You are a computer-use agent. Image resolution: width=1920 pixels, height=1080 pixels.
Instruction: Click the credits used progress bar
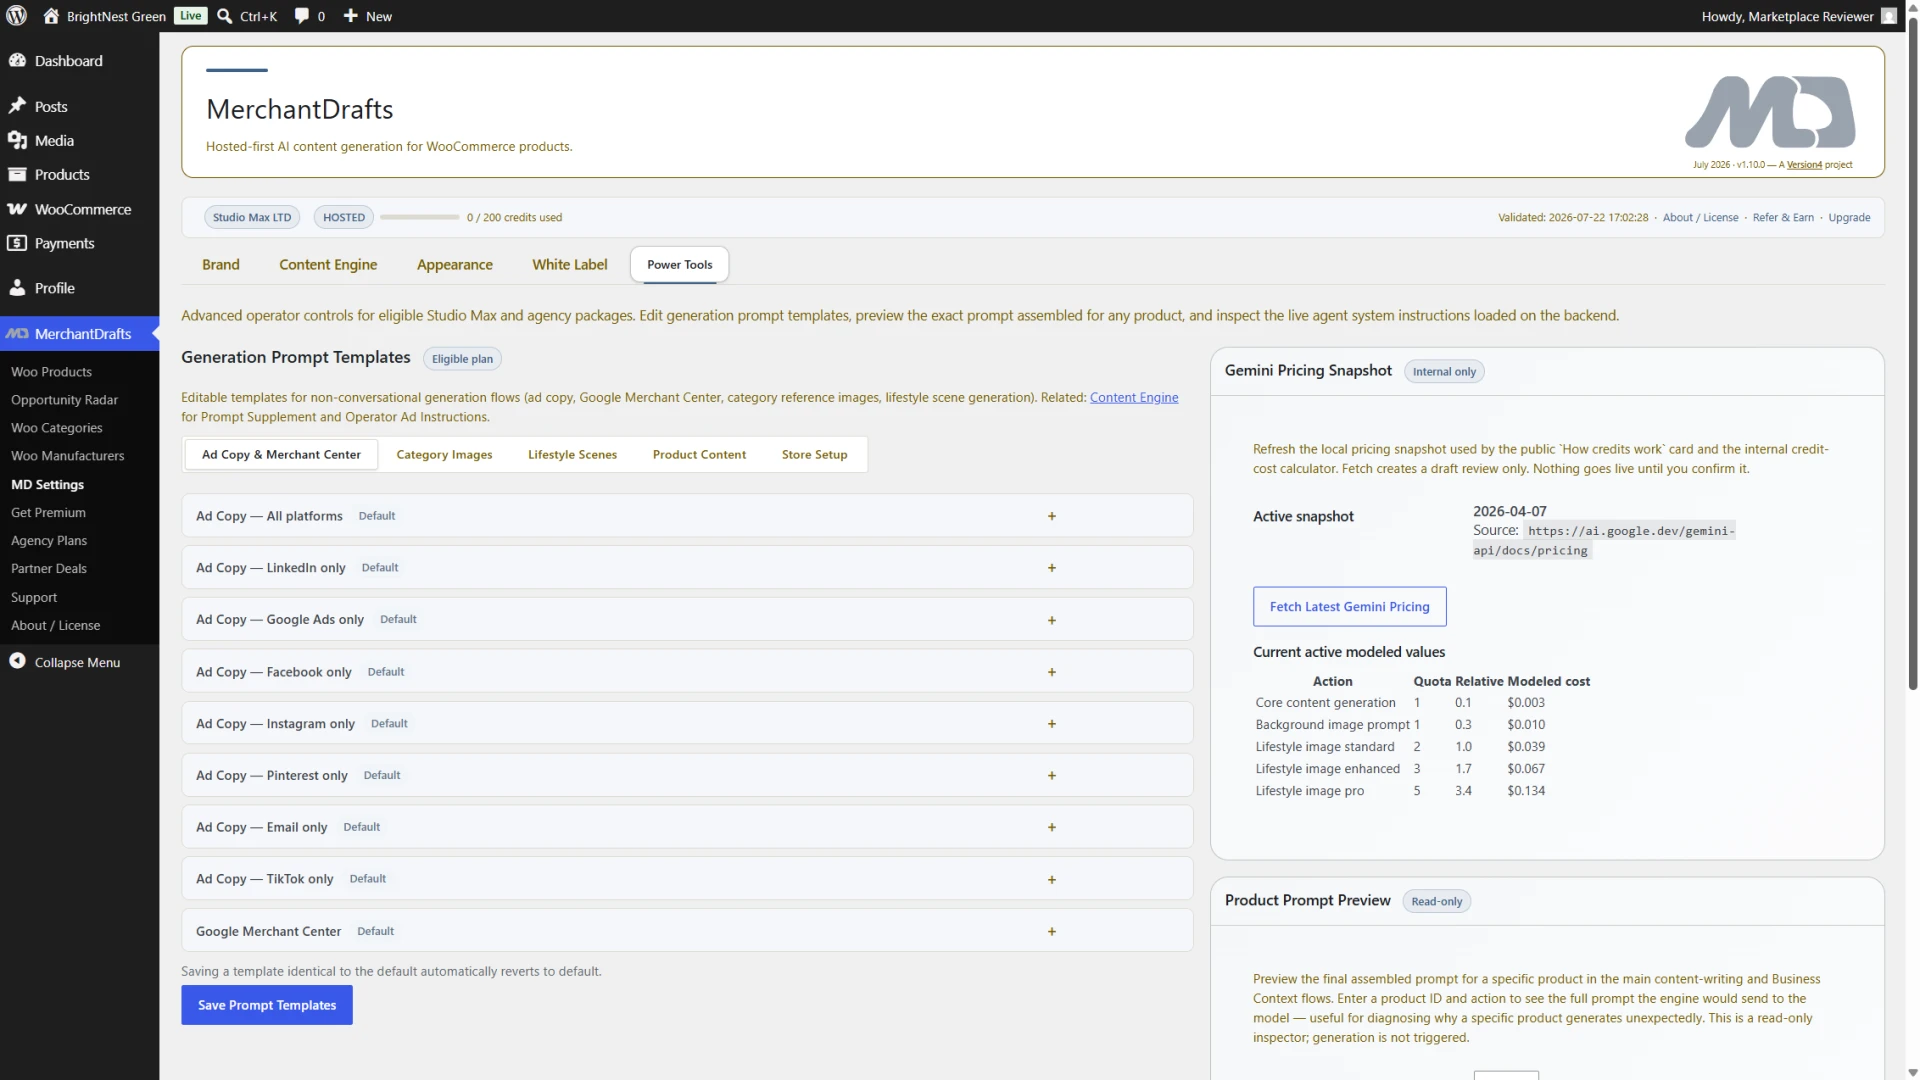tap(419, 217)
